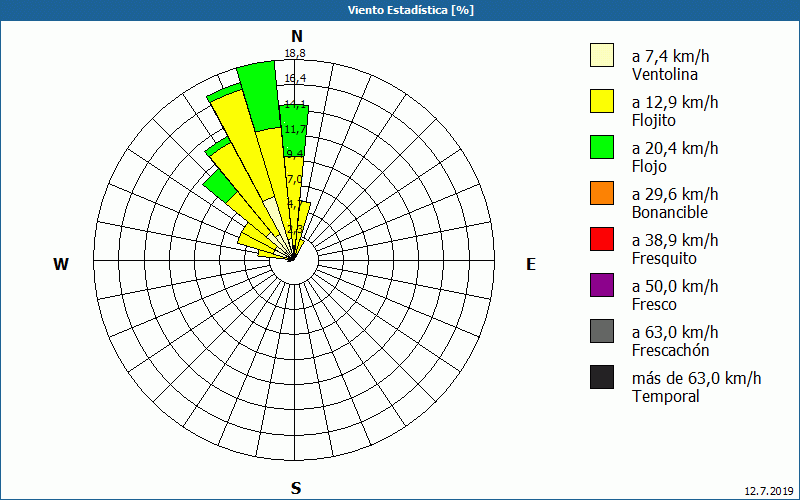This screenshot has height=500, width=800.
Task: Click the 'a 50,0 km/h' legend text
Action: (x=675, y=286)
